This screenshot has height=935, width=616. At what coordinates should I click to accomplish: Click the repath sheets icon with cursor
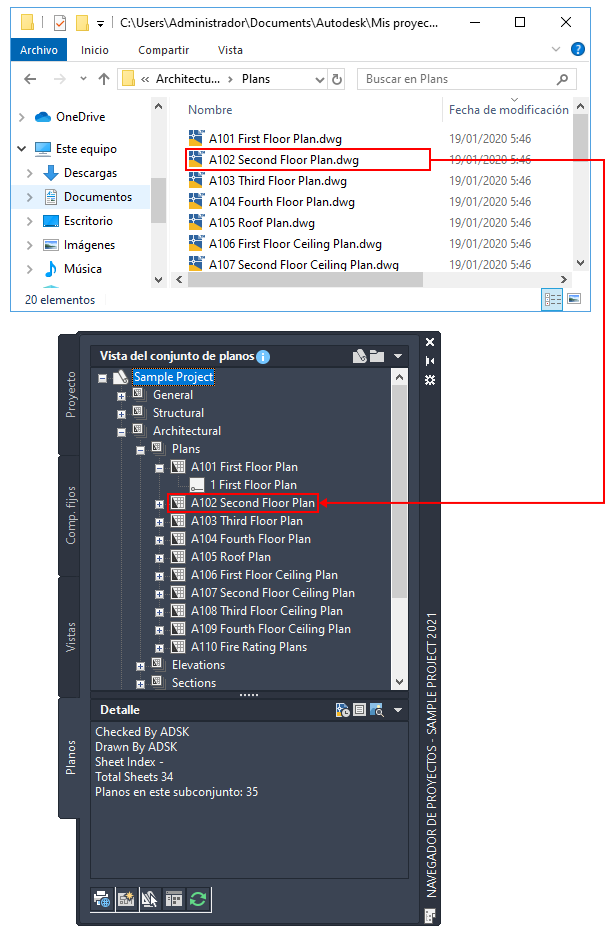[150, 899]
